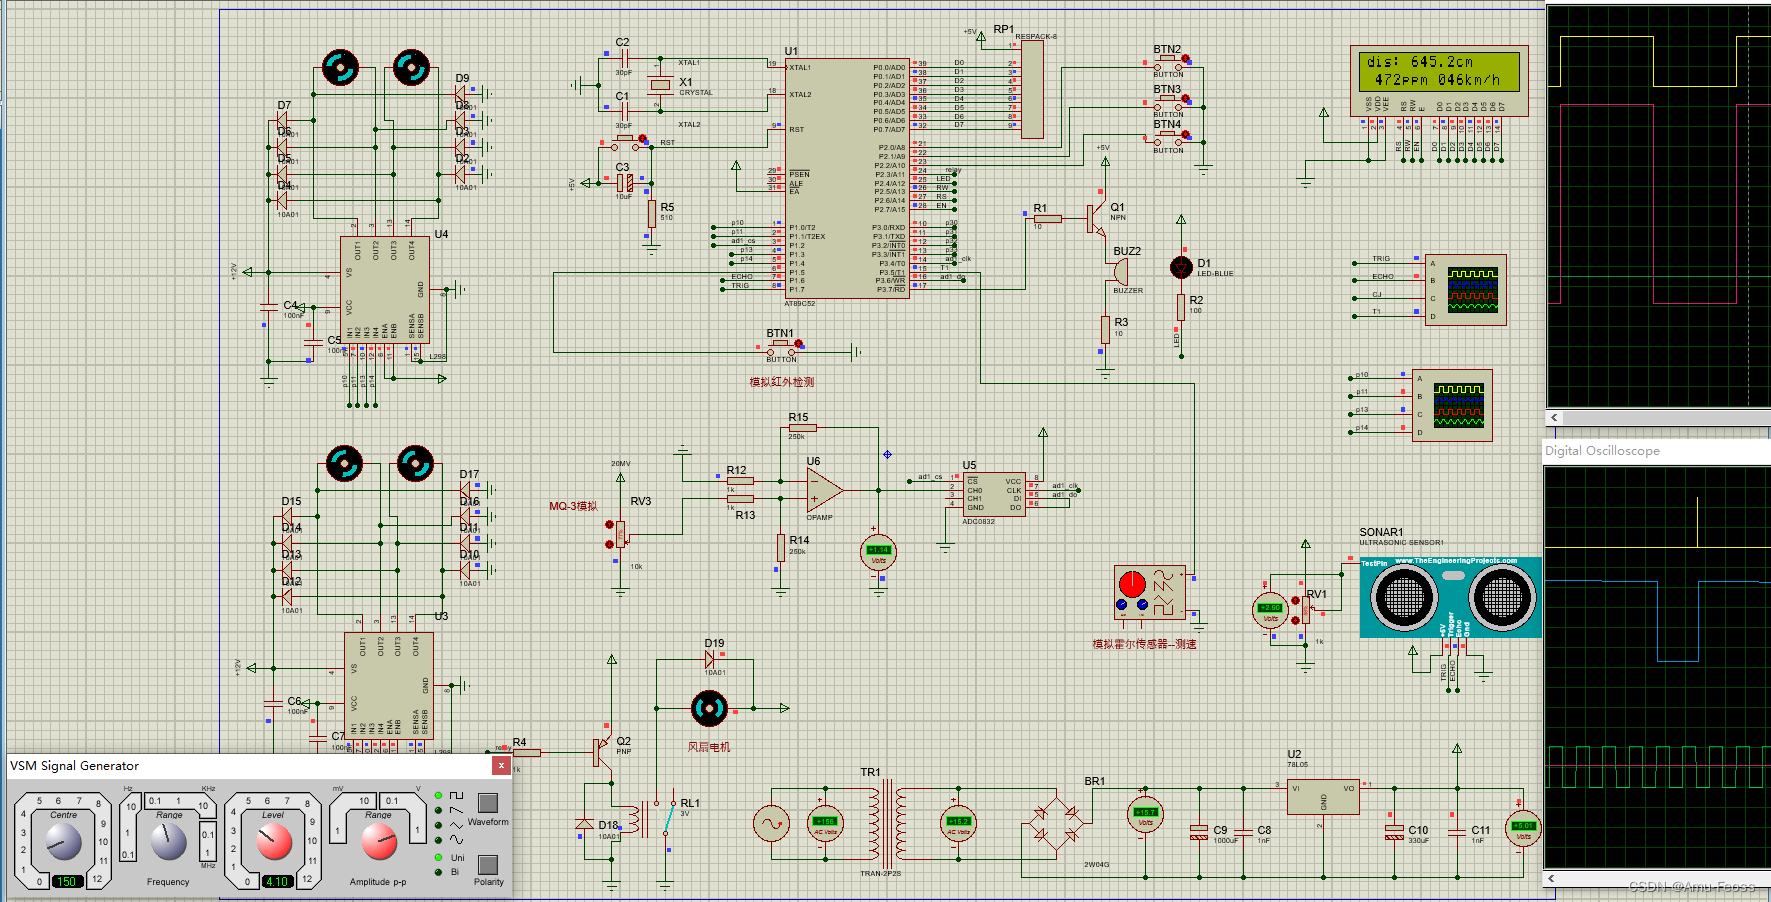Viewport: 1771px width, 902px height.
Task: Click the voltmeter next to R14
Action: pos(878,551)
